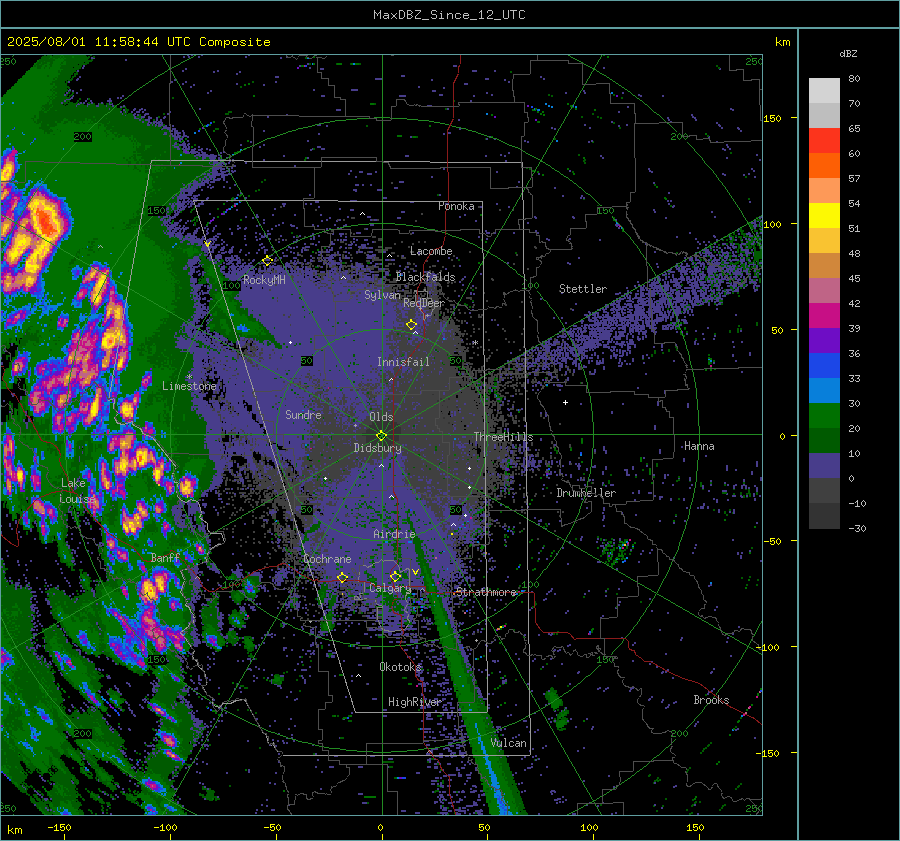Select the Okotoks city label

[400, 667]
